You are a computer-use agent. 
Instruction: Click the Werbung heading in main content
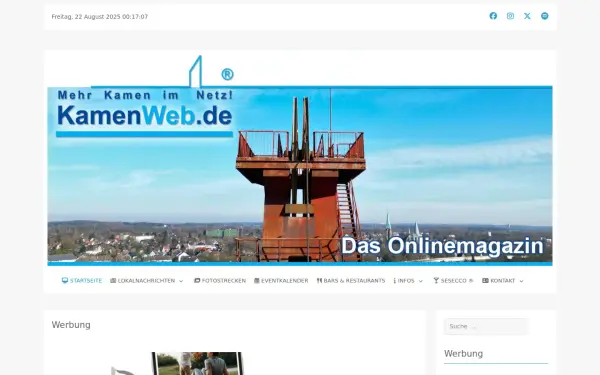coord(71,325)
